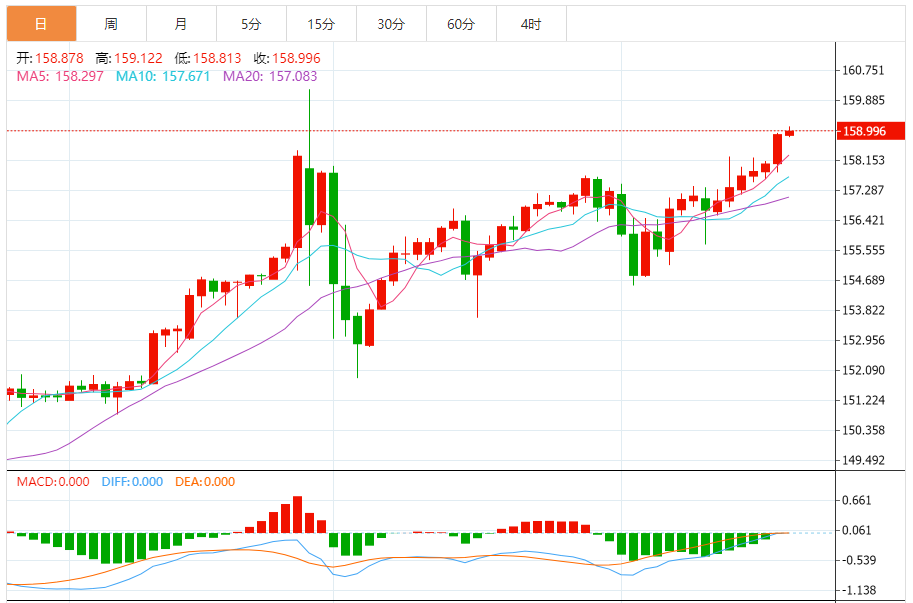
Task: Open the 5分 timeframe tab
Action: (251, 24)
